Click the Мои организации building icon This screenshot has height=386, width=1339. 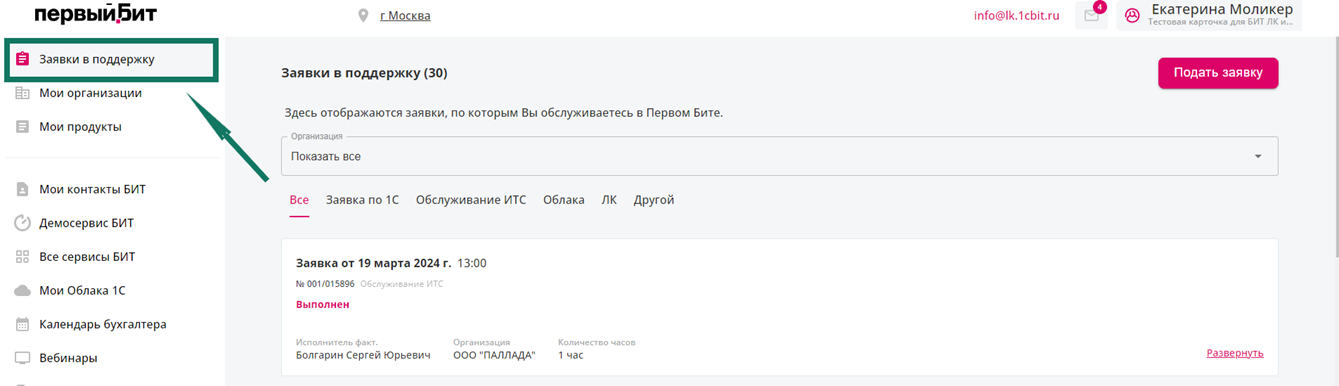[x=23, y=93]
